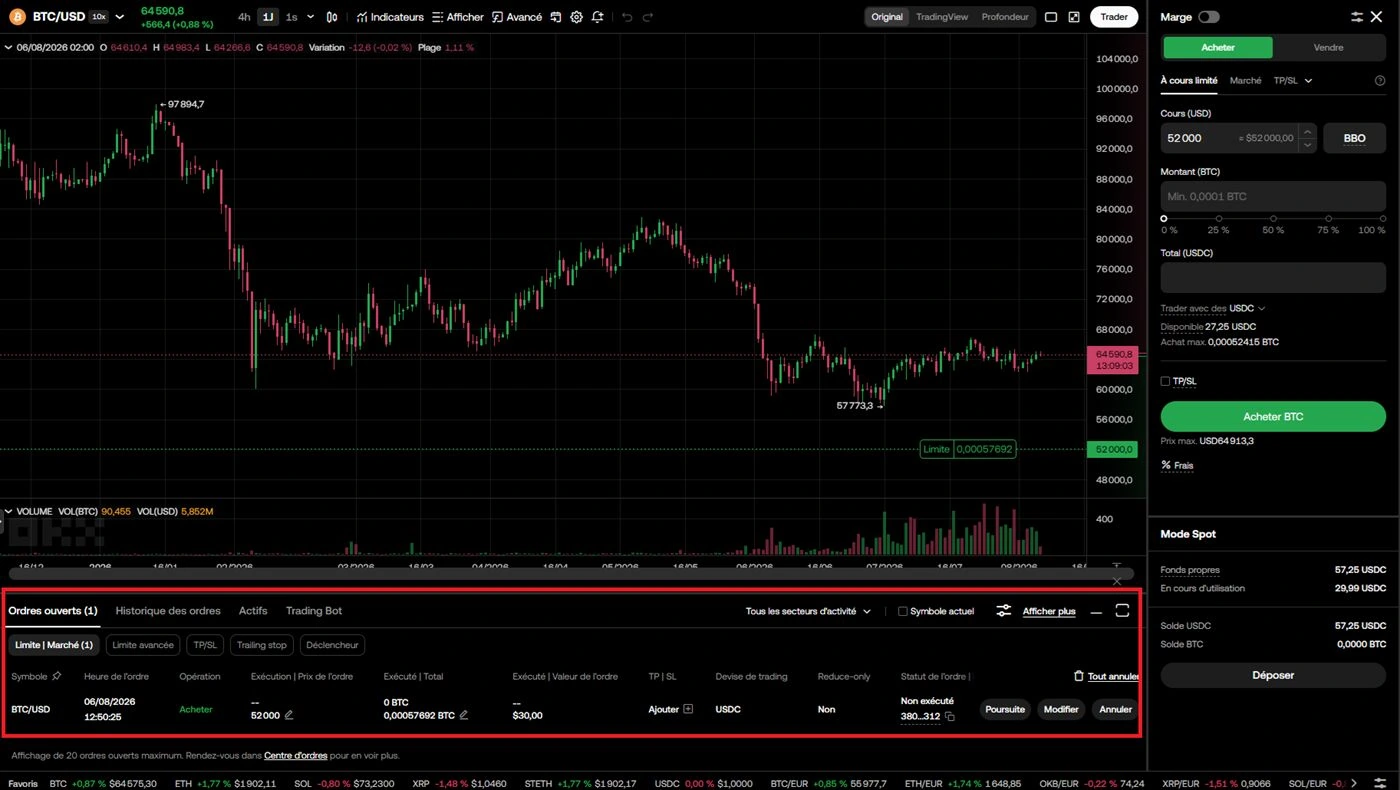Viewport: 1400px width, 790px height.
Task: Check the Symbole actuel checkbox
Action: (903, 611)
